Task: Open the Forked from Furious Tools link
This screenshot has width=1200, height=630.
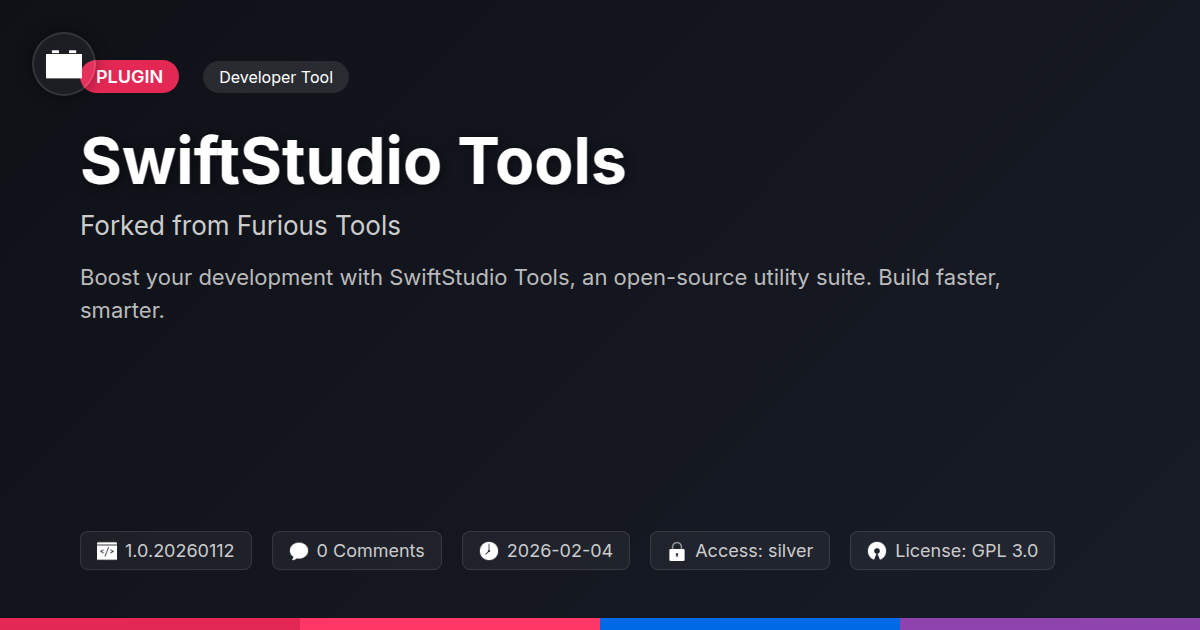Action: pos(240,226)
